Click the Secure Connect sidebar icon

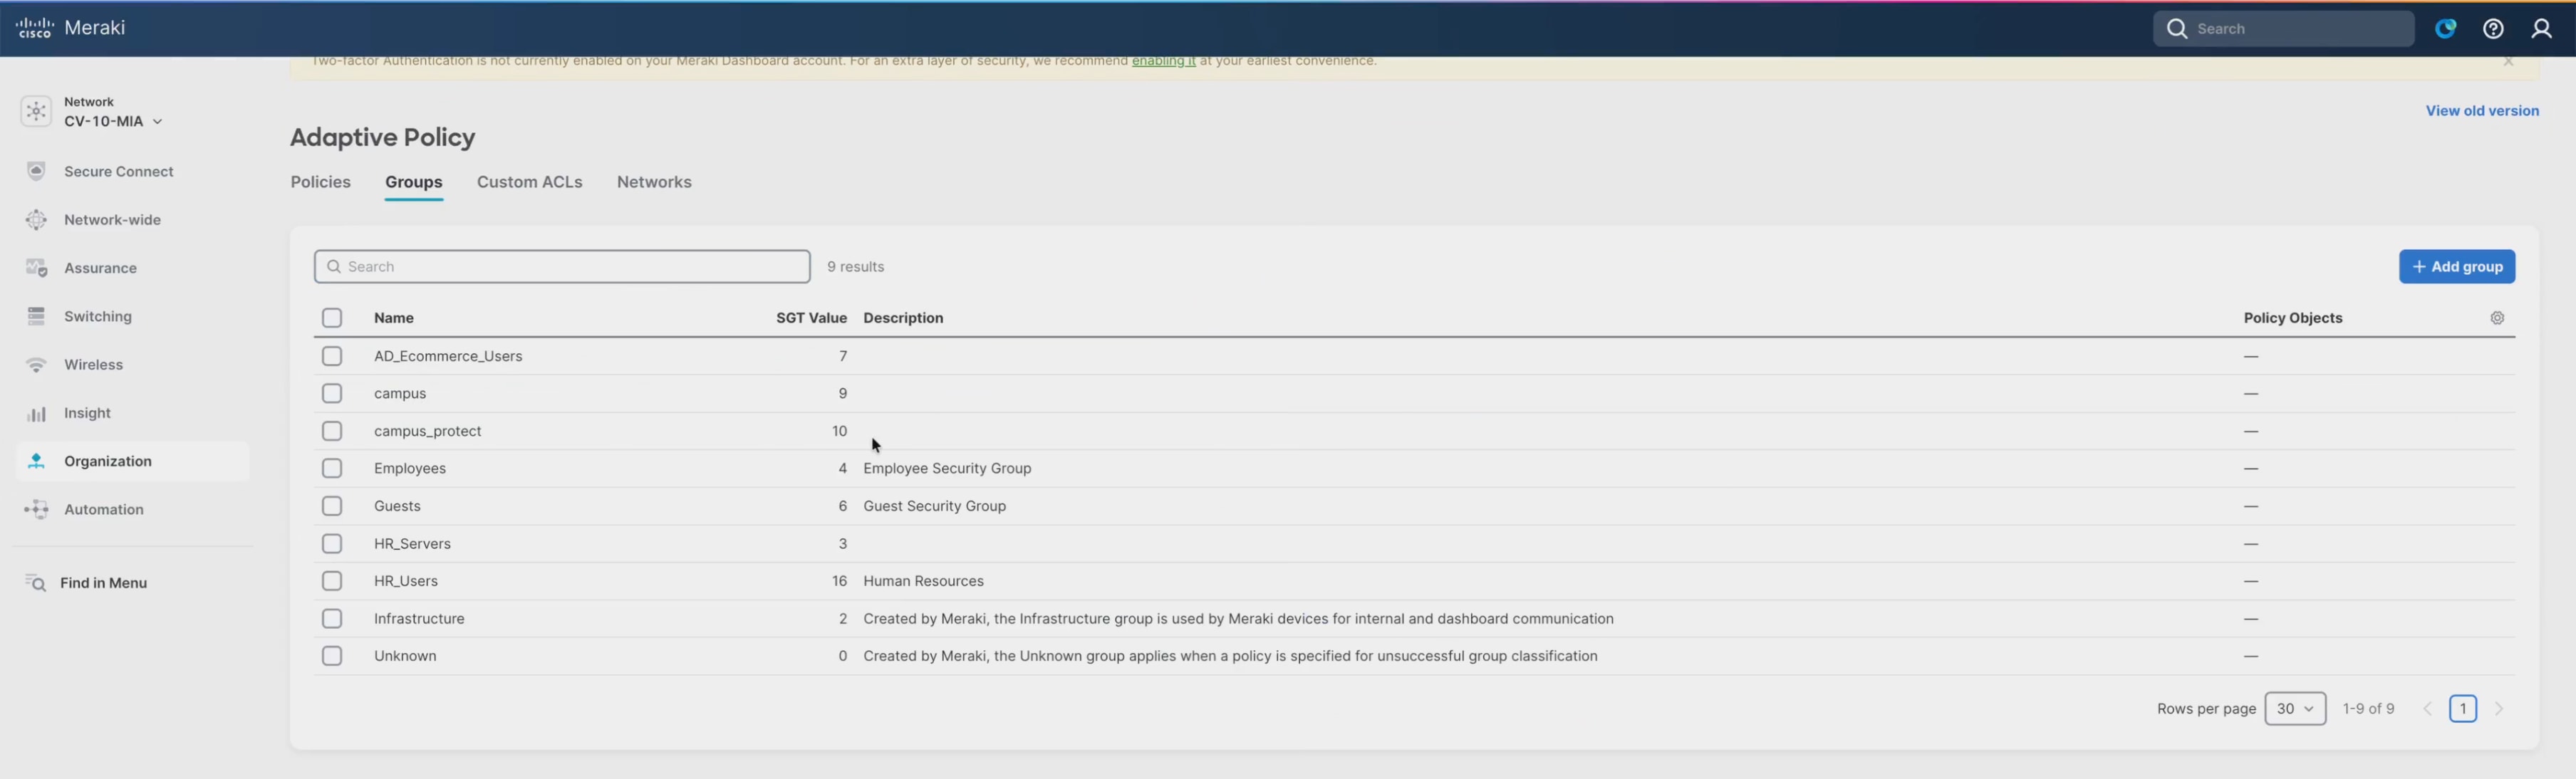point(36,172)
